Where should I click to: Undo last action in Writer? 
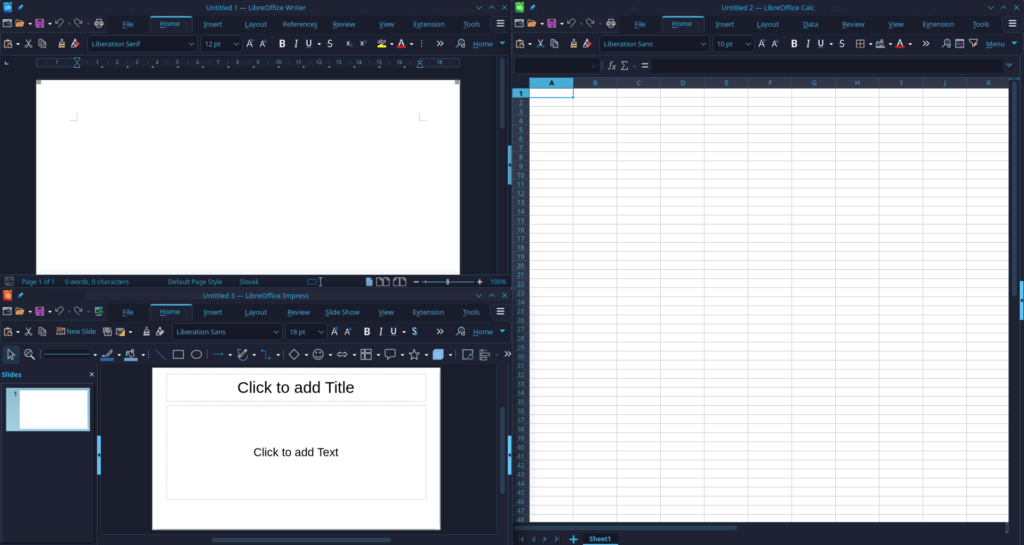[59, 23]
